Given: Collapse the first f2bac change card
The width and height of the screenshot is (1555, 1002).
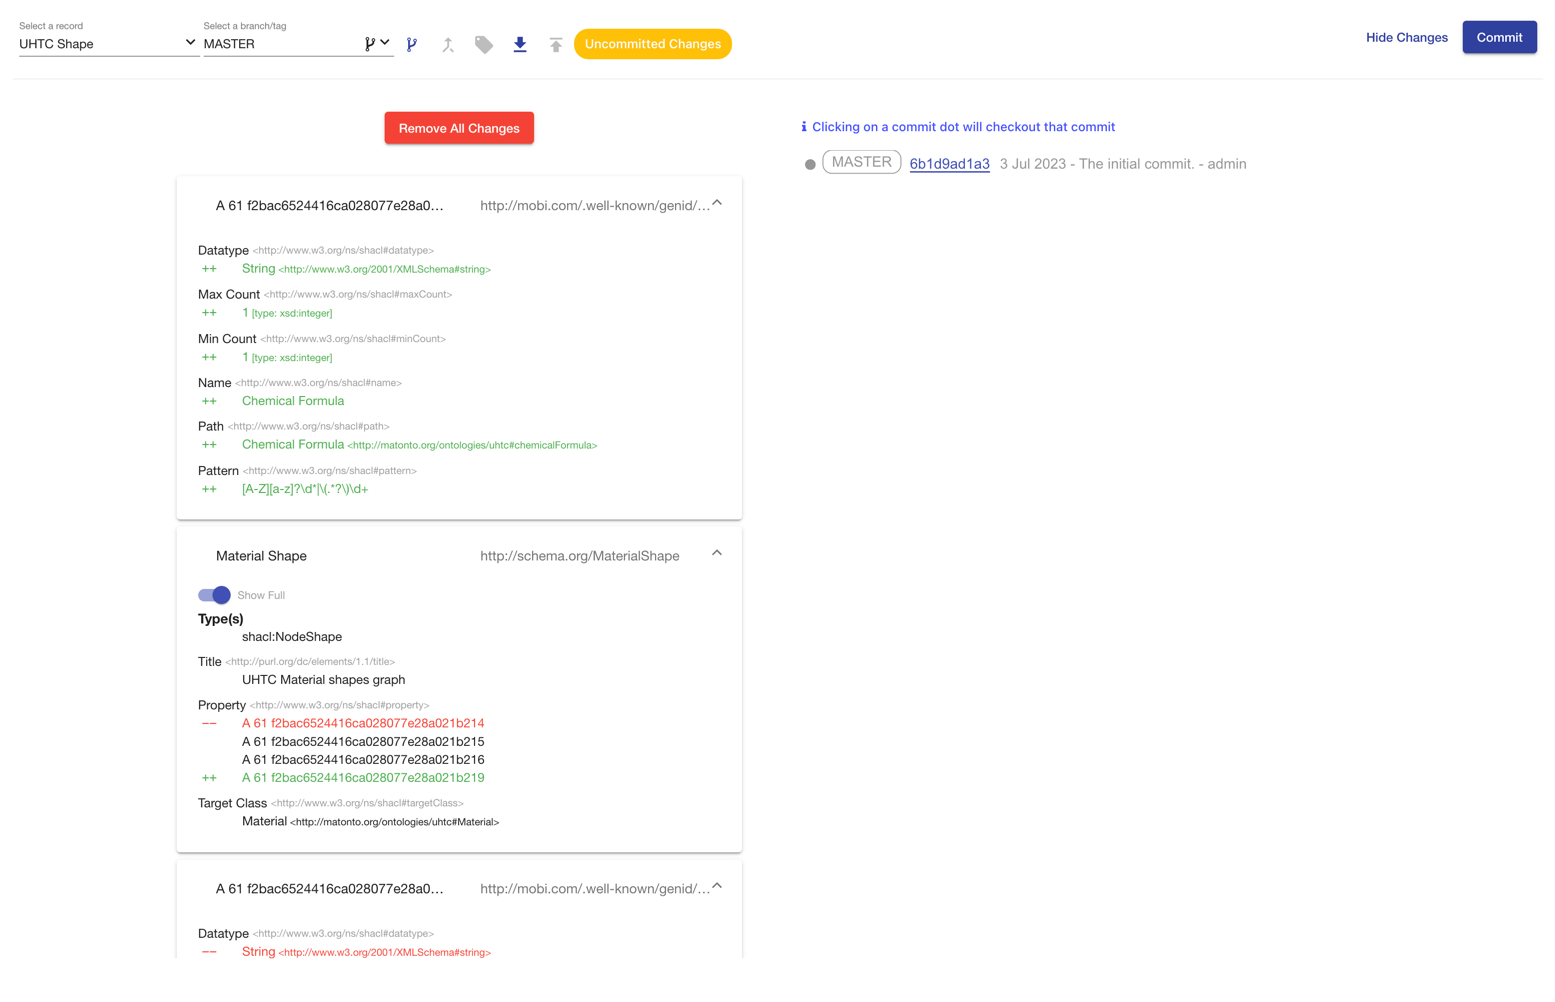Looking at the screenshot, I should pos(716,202).
